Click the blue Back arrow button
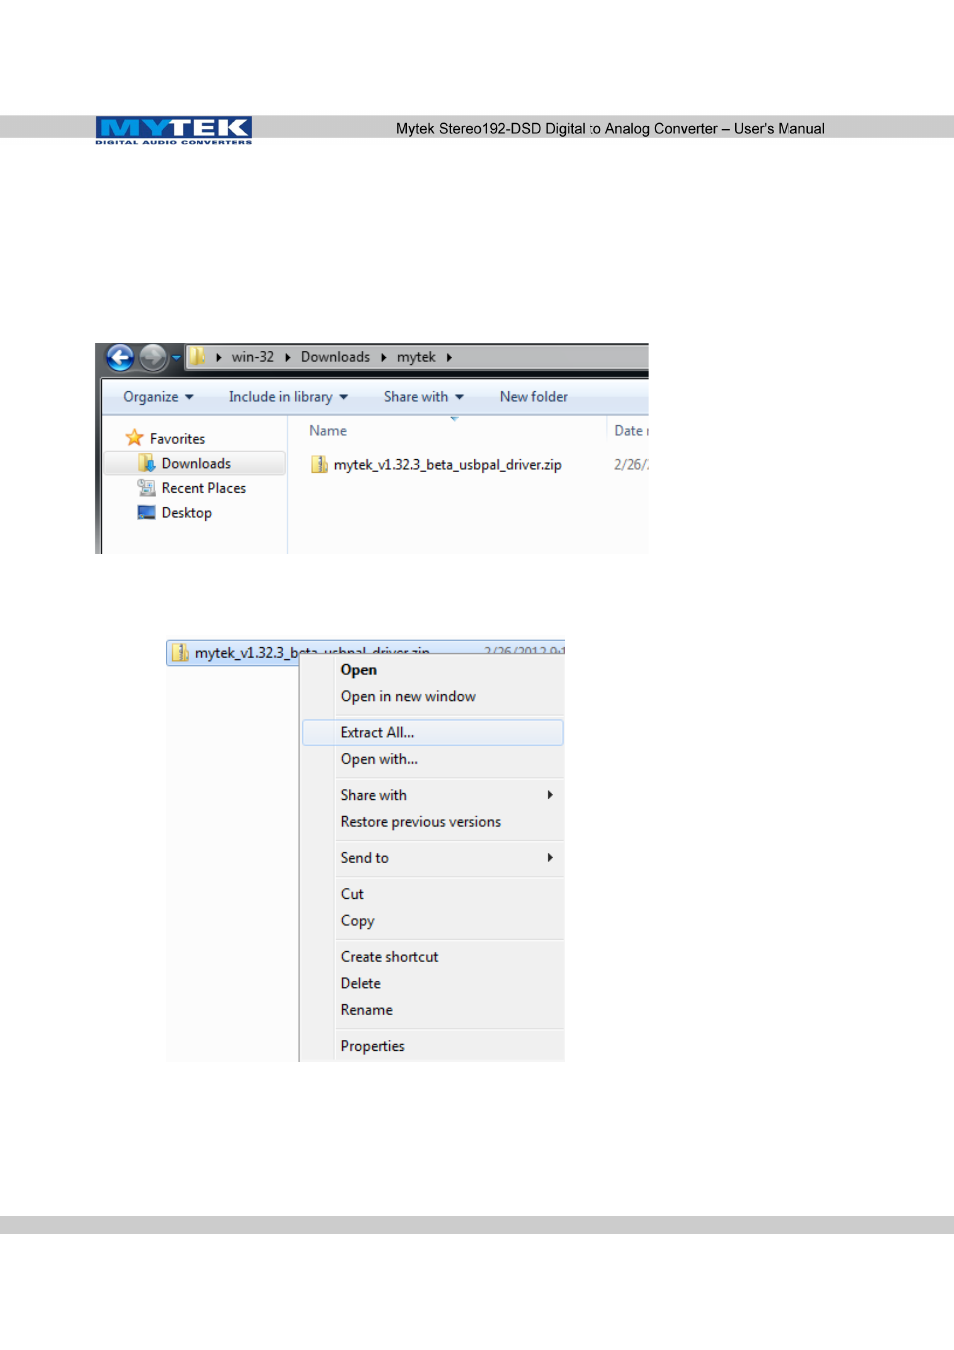Screen dimensions: 954x1350 coord(120,357)
